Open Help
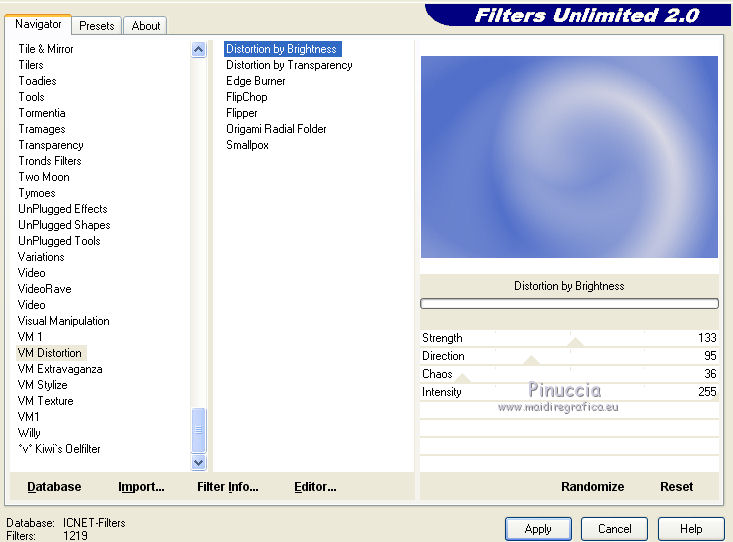 pyautogui.click(x=691, y=529)
